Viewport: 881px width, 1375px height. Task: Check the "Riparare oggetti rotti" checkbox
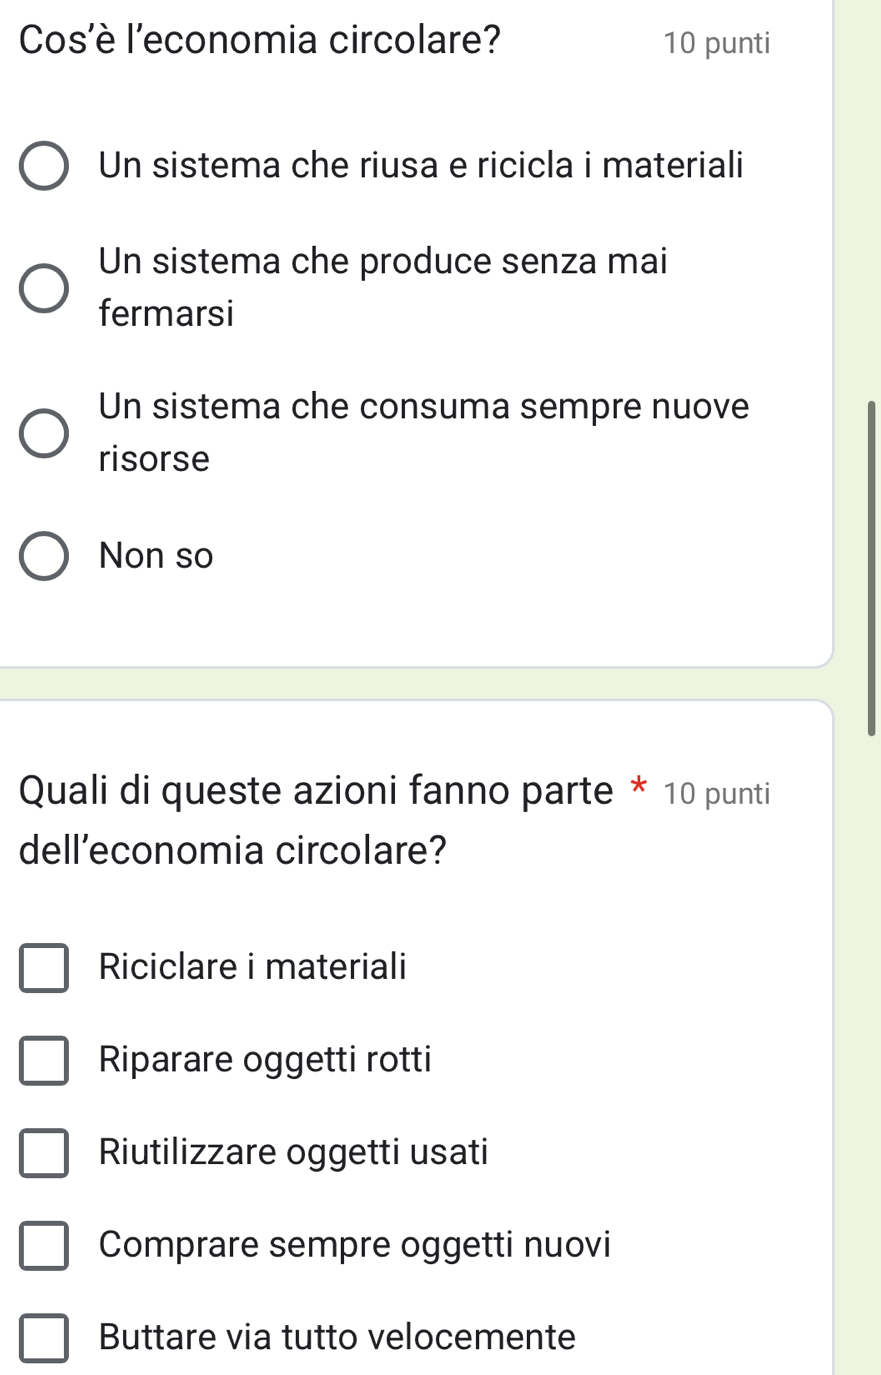point(44,1060)
